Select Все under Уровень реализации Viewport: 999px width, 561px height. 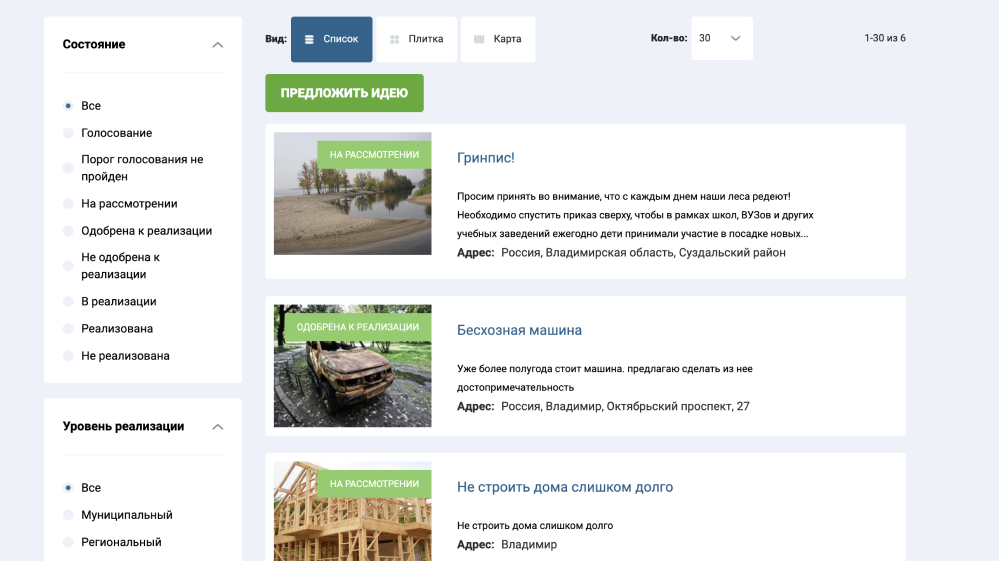tap(68, 488)
